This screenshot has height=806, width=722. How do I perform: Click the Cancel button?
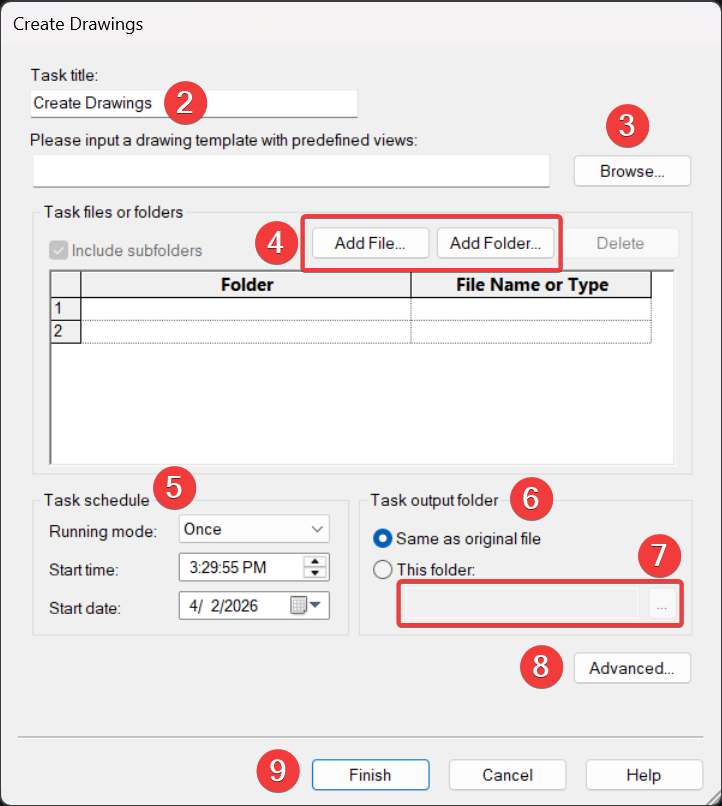[507, 775]
